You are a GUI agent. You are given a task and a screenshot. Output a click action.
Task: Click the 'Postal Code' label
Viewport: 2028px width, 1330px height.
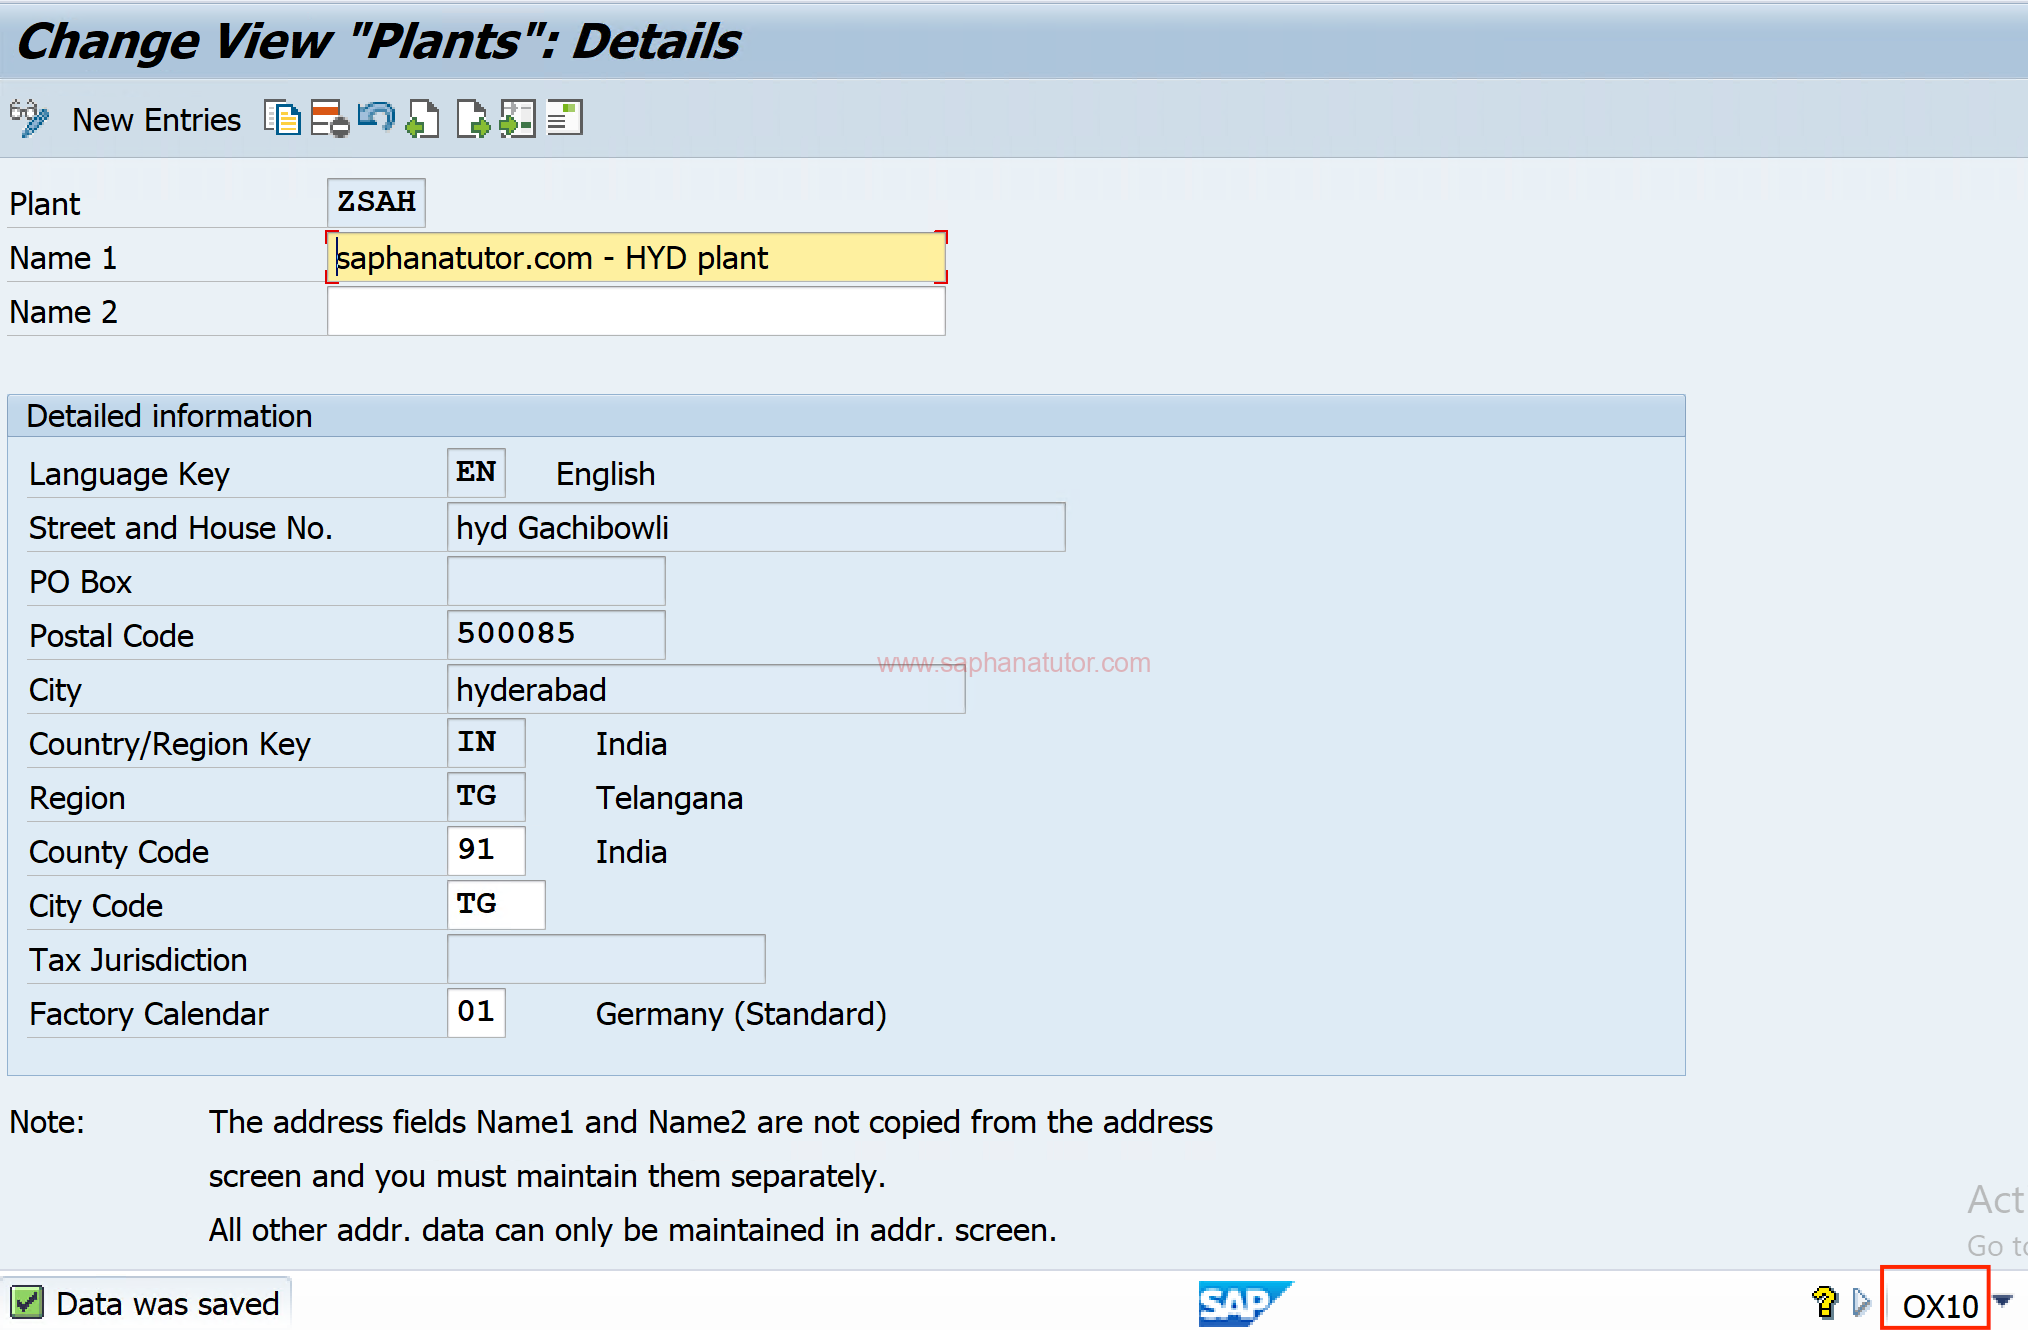pos(111,636)
